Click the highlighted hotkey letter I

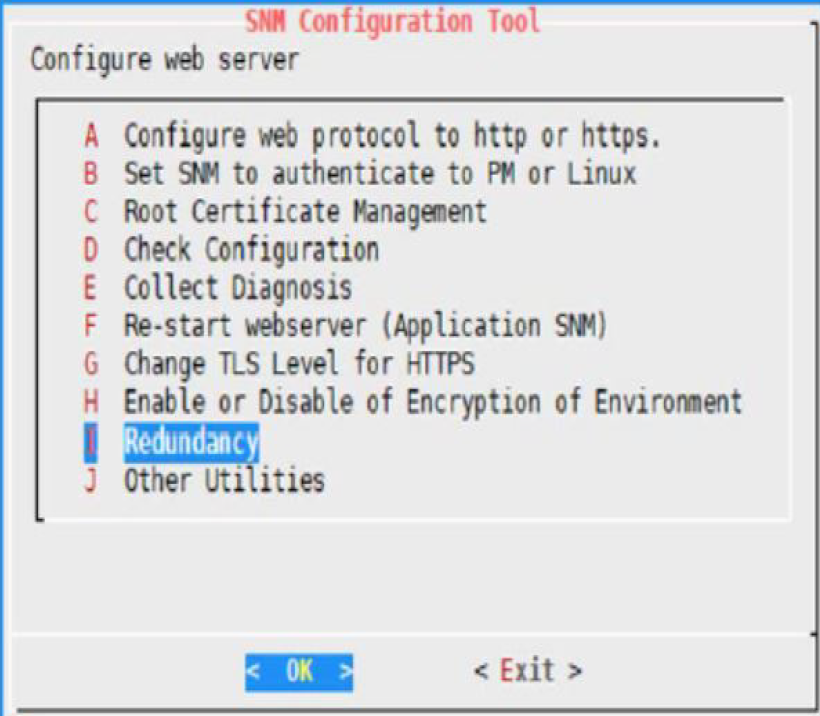click(92, 441)
